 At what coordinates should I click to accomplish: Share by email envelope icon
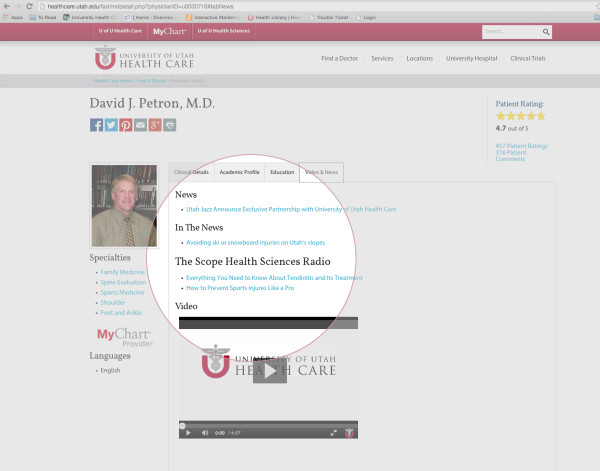pos(140,125)
